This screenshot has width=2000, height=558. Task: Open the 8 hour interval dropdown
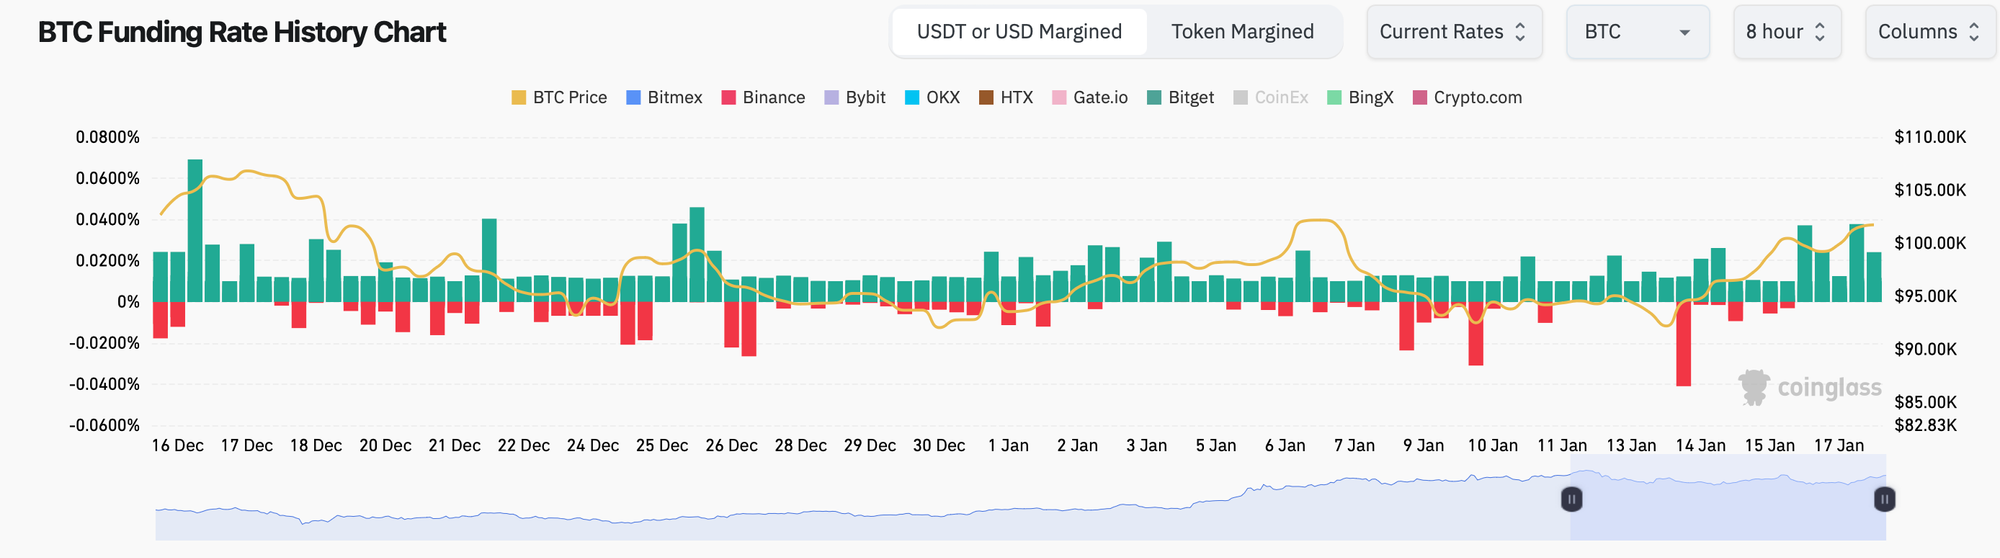point(1787,32)
